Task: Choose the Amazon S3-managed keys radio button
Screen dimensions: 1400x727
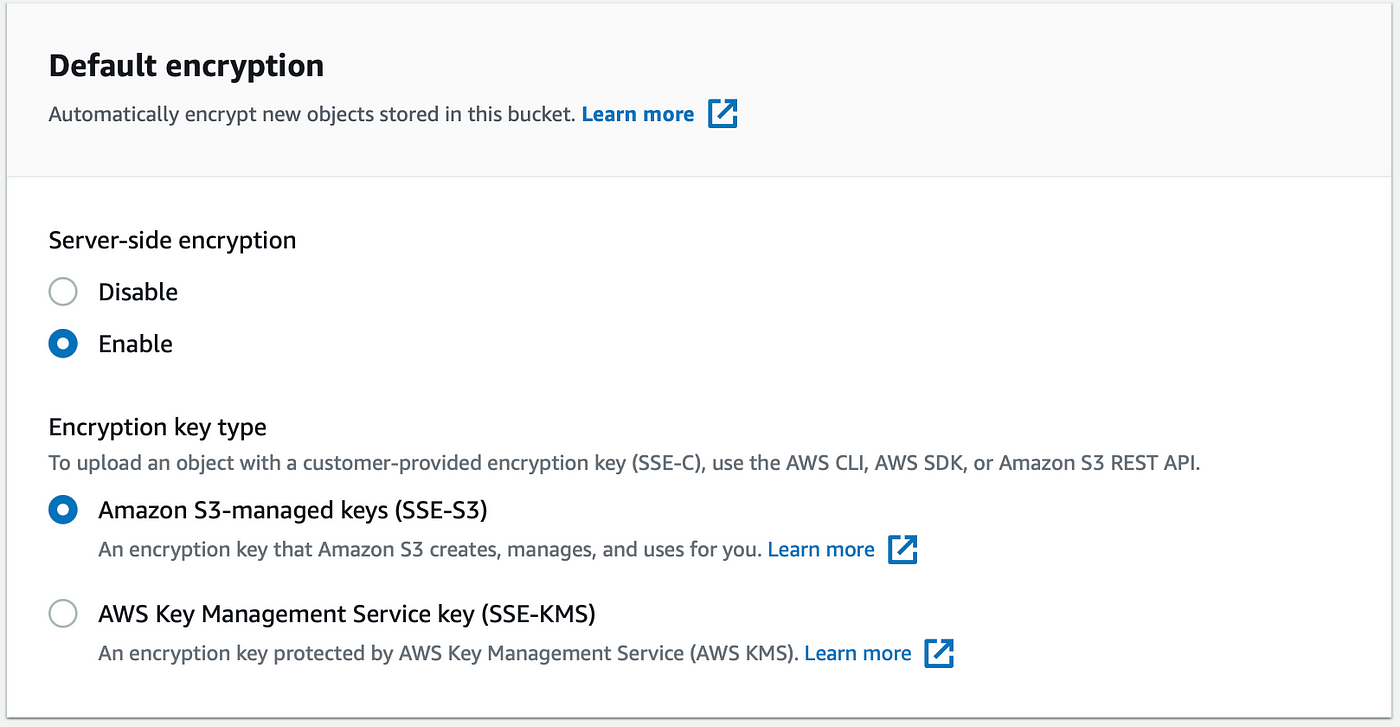Action: [x=63, y=510]
